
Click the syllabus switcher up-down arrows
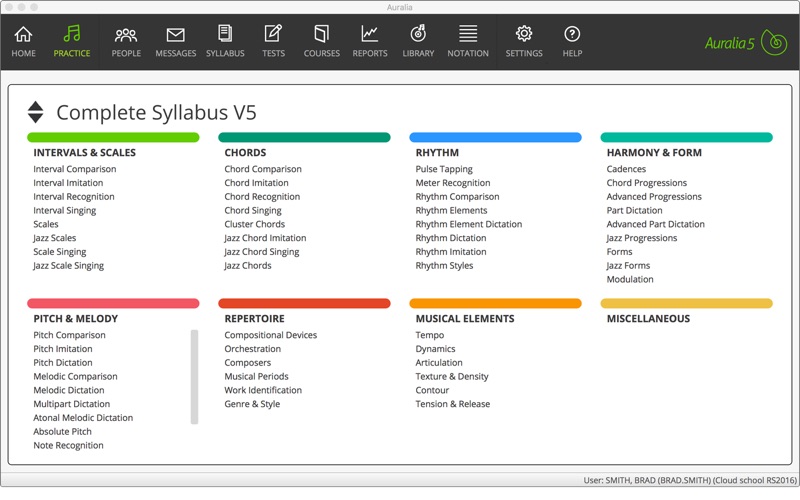click(35, 112)
